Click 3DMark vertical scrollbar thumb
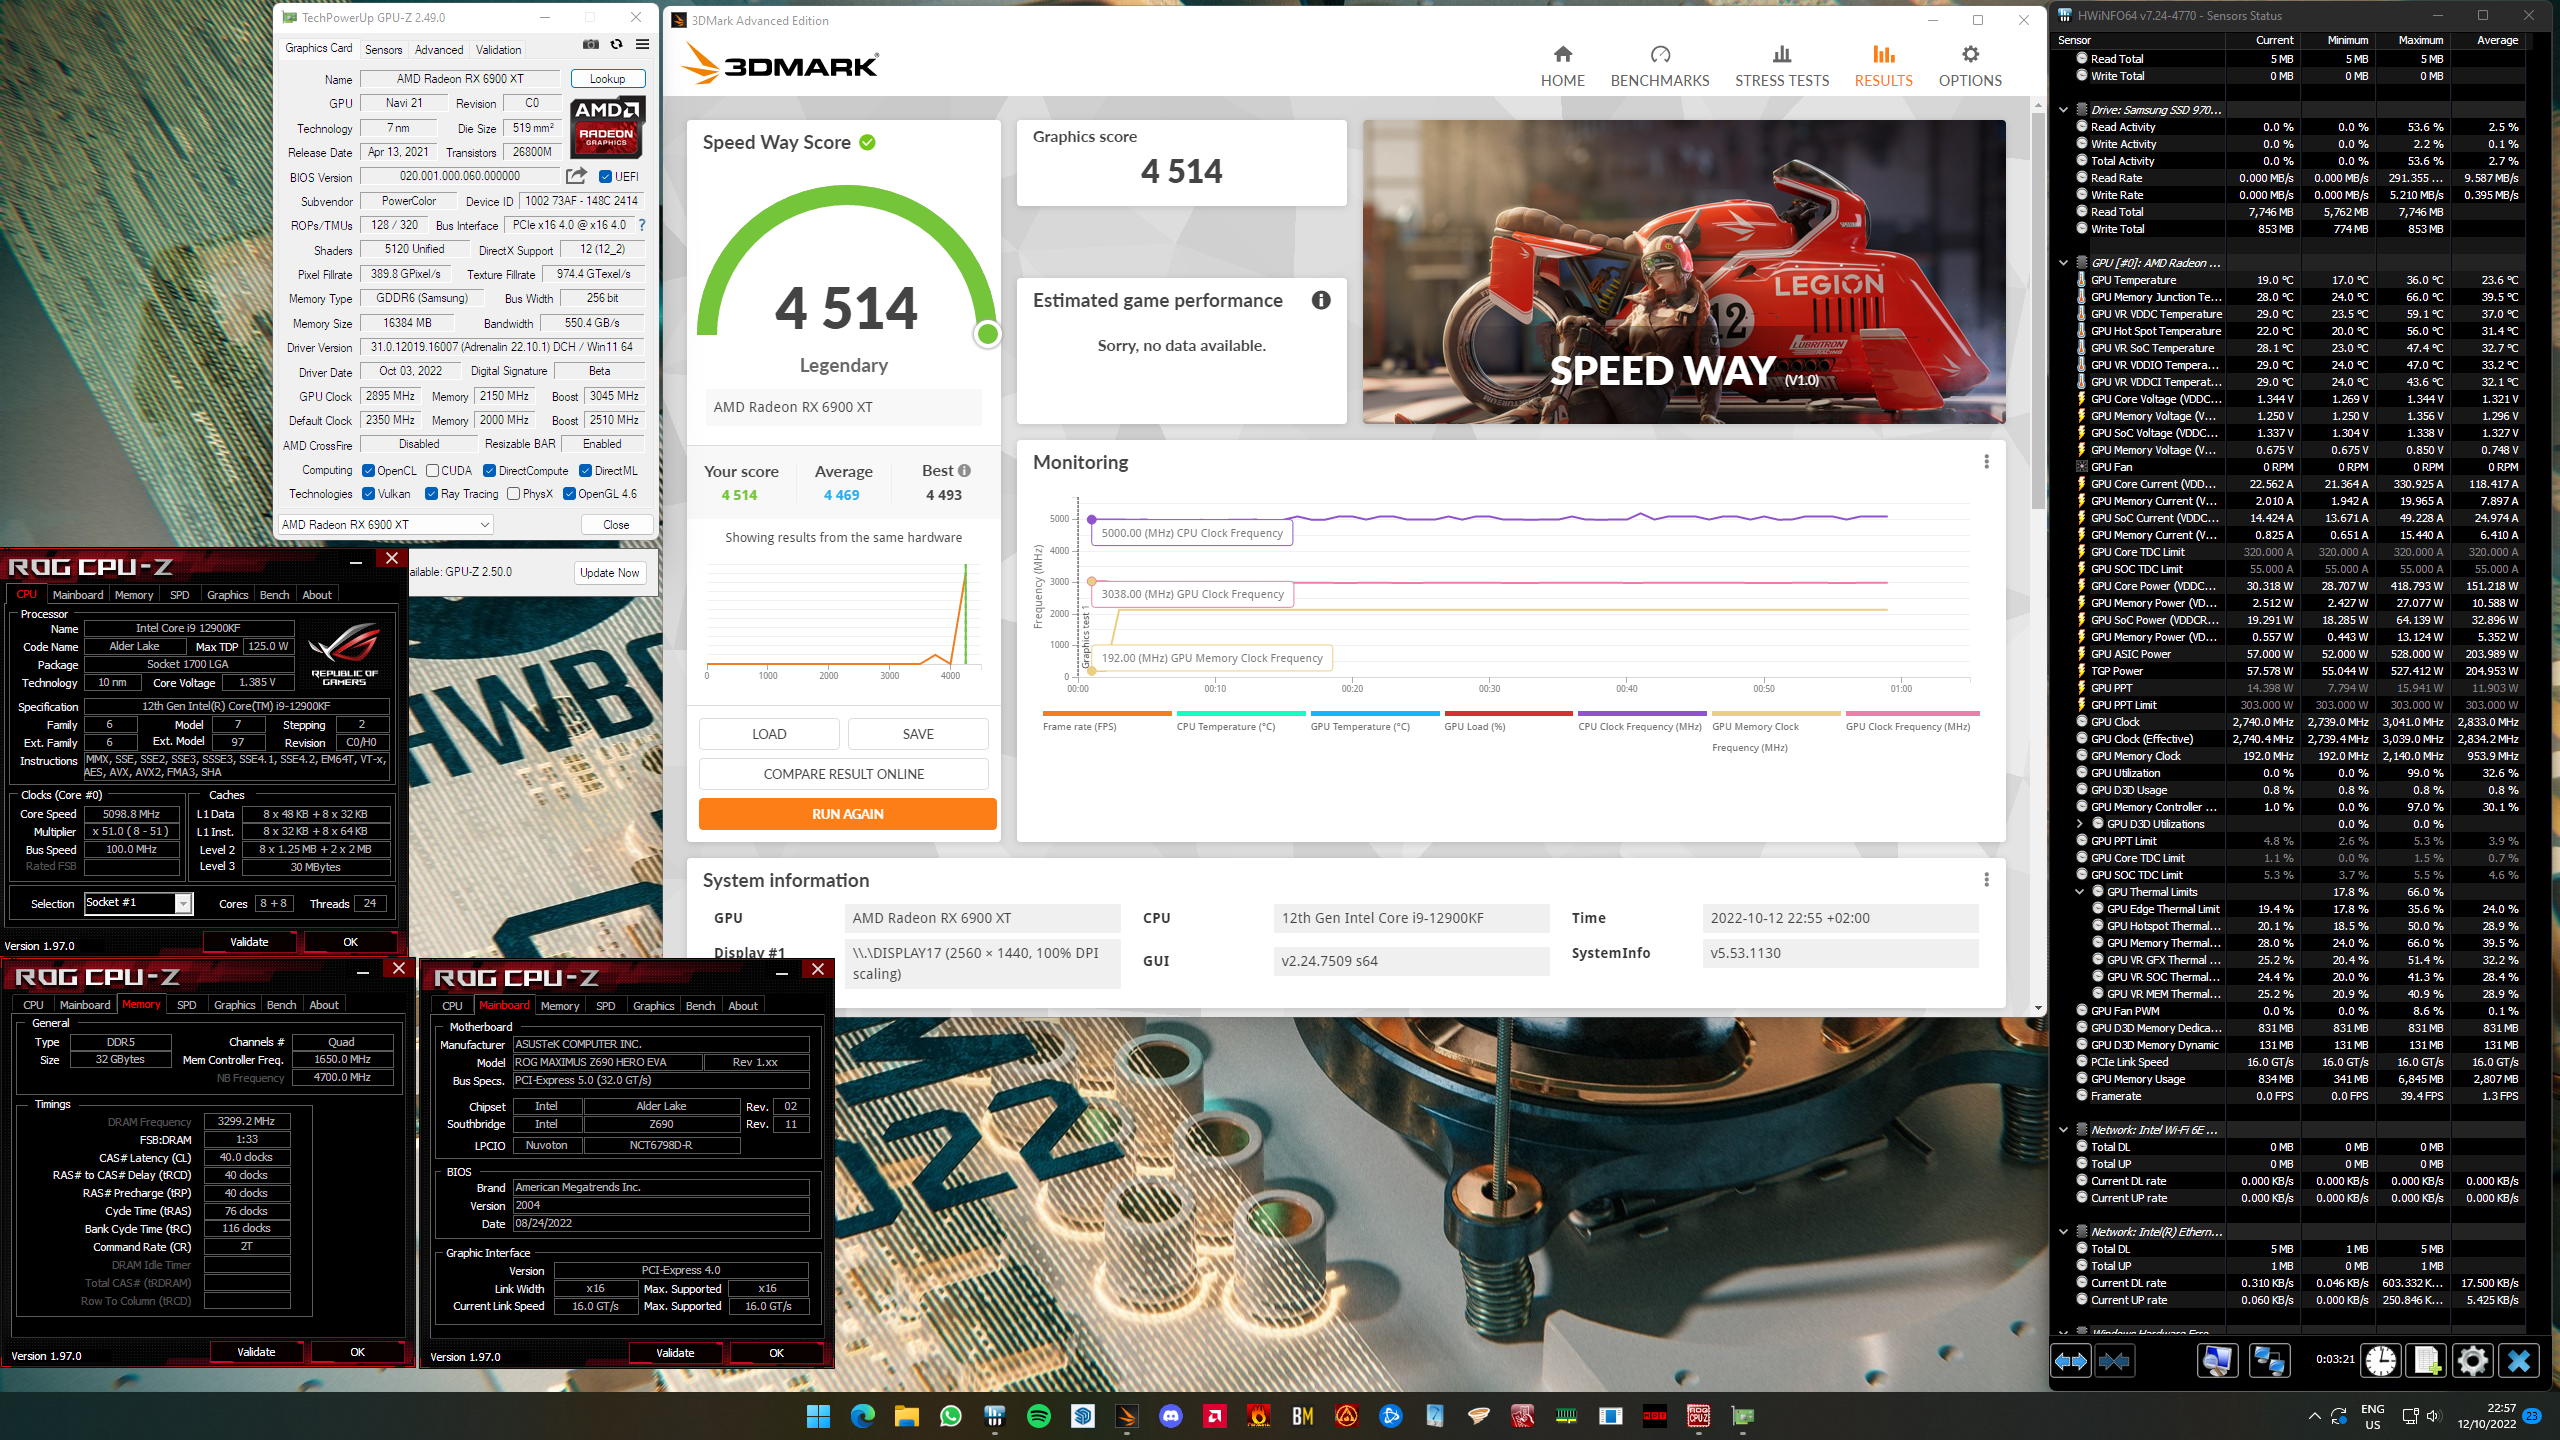 click(x=2038, y=310)
